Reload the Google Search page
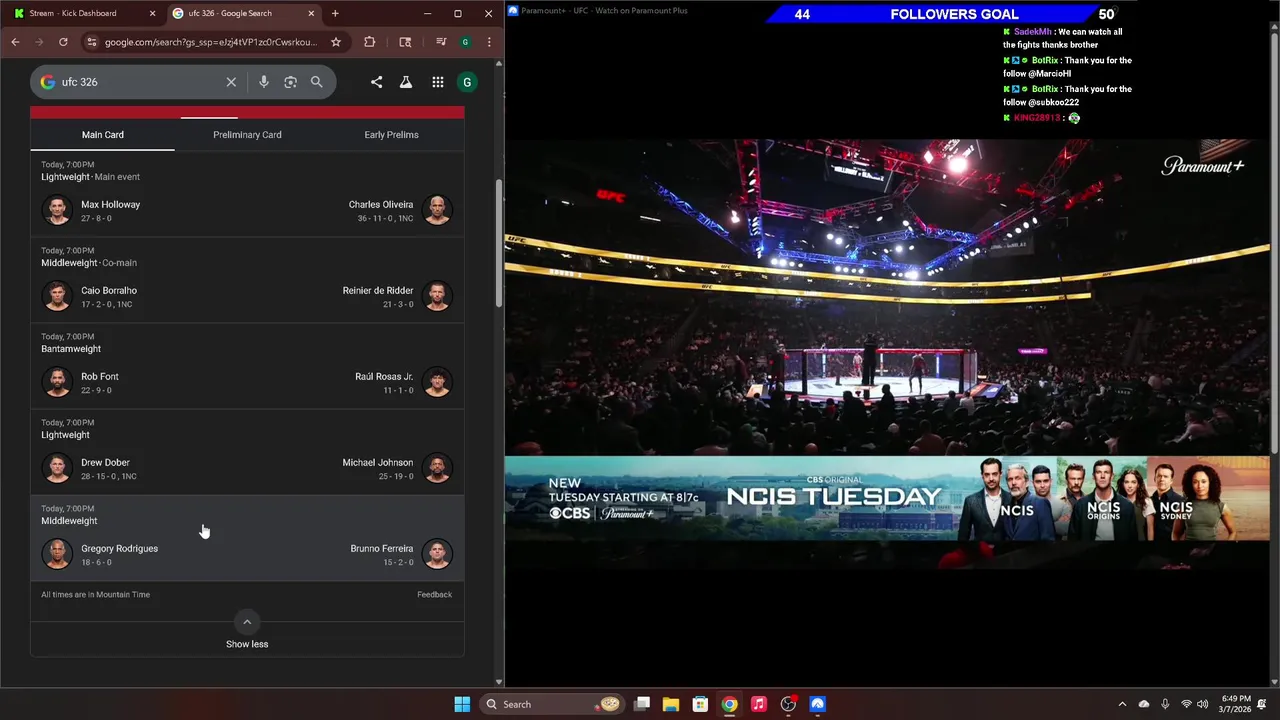 [63, 42]
